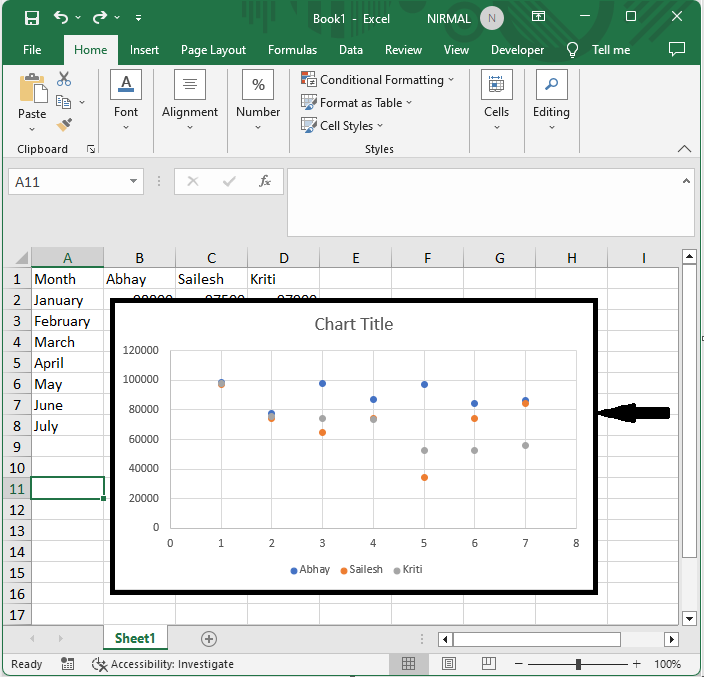This screenshot has width=704, height=677.
Task: Select the Chart Title text
Action: (x=353, y=324)
